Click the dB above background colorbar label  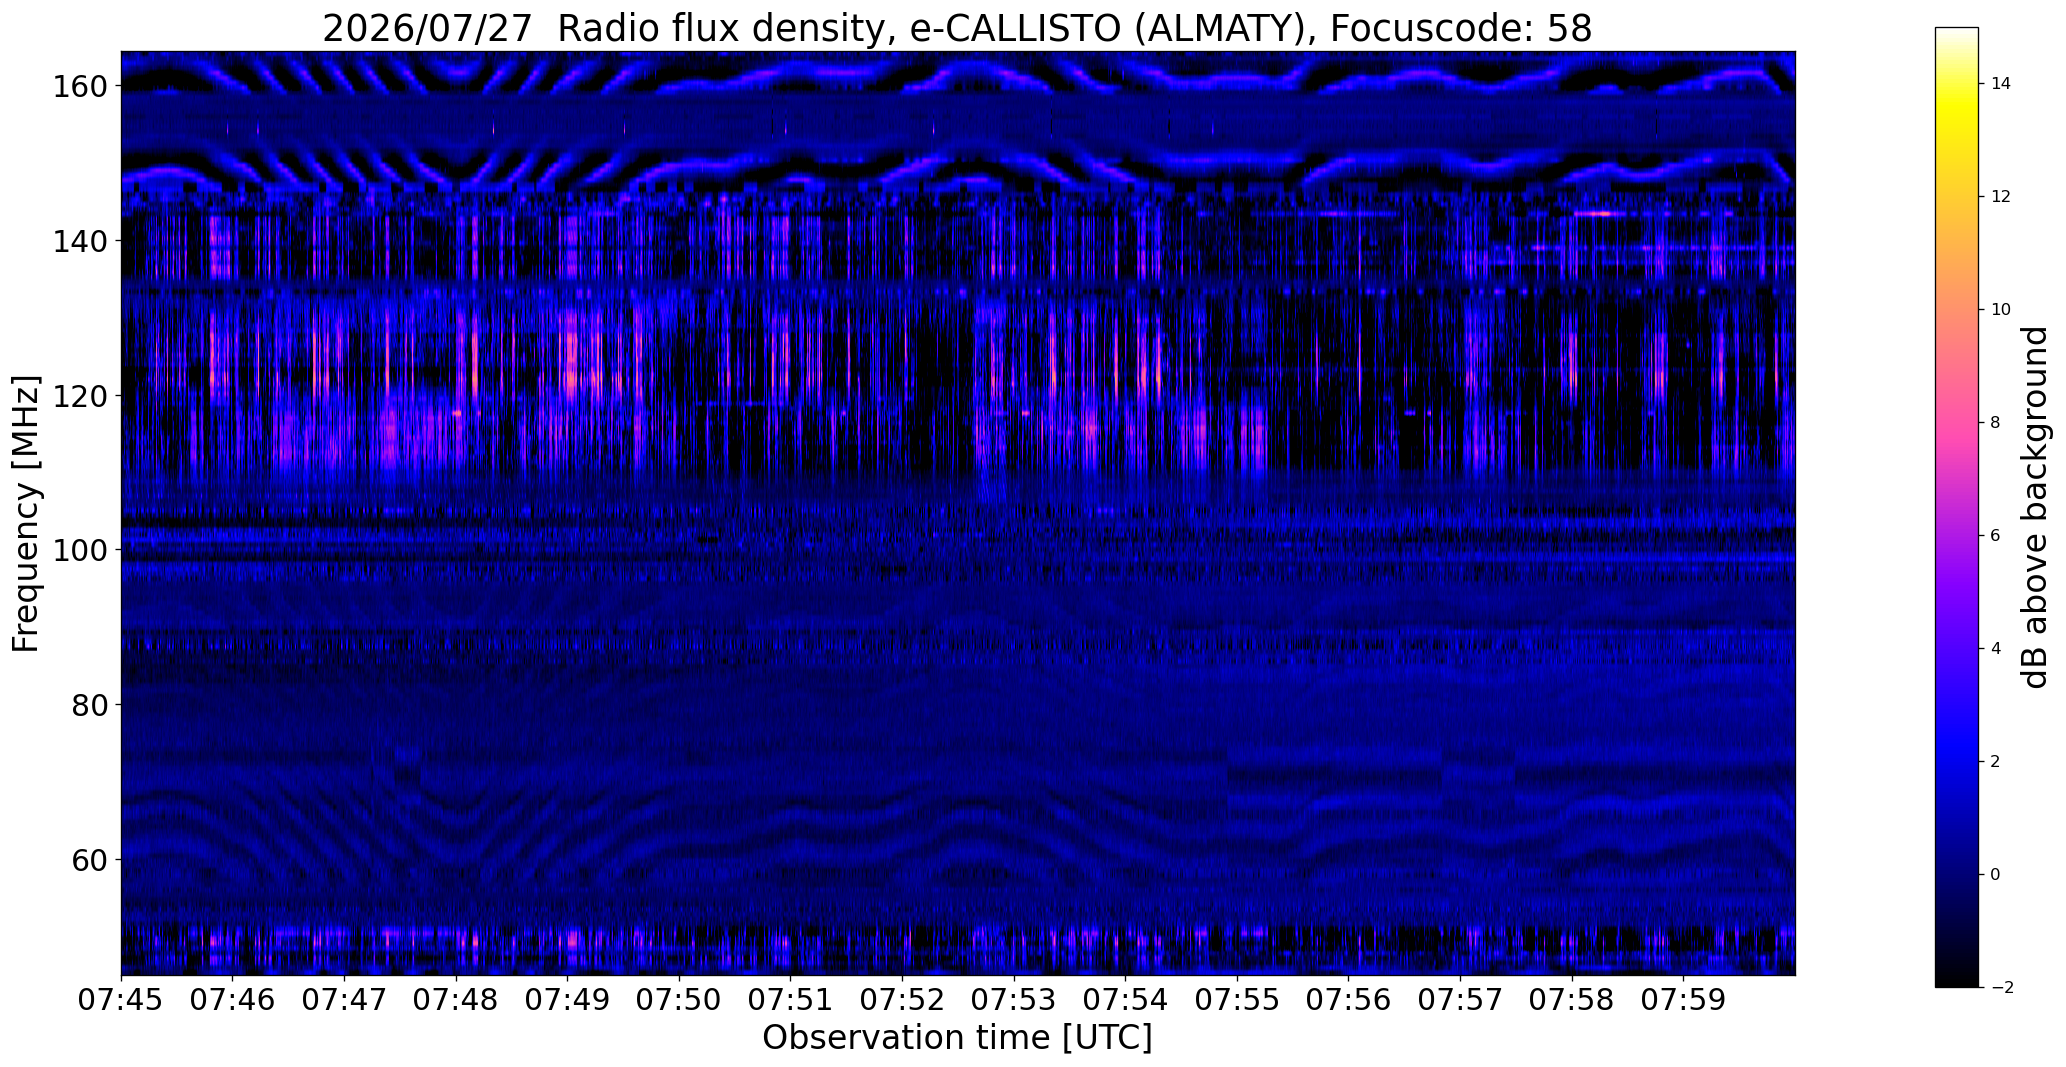[2035, 507]
